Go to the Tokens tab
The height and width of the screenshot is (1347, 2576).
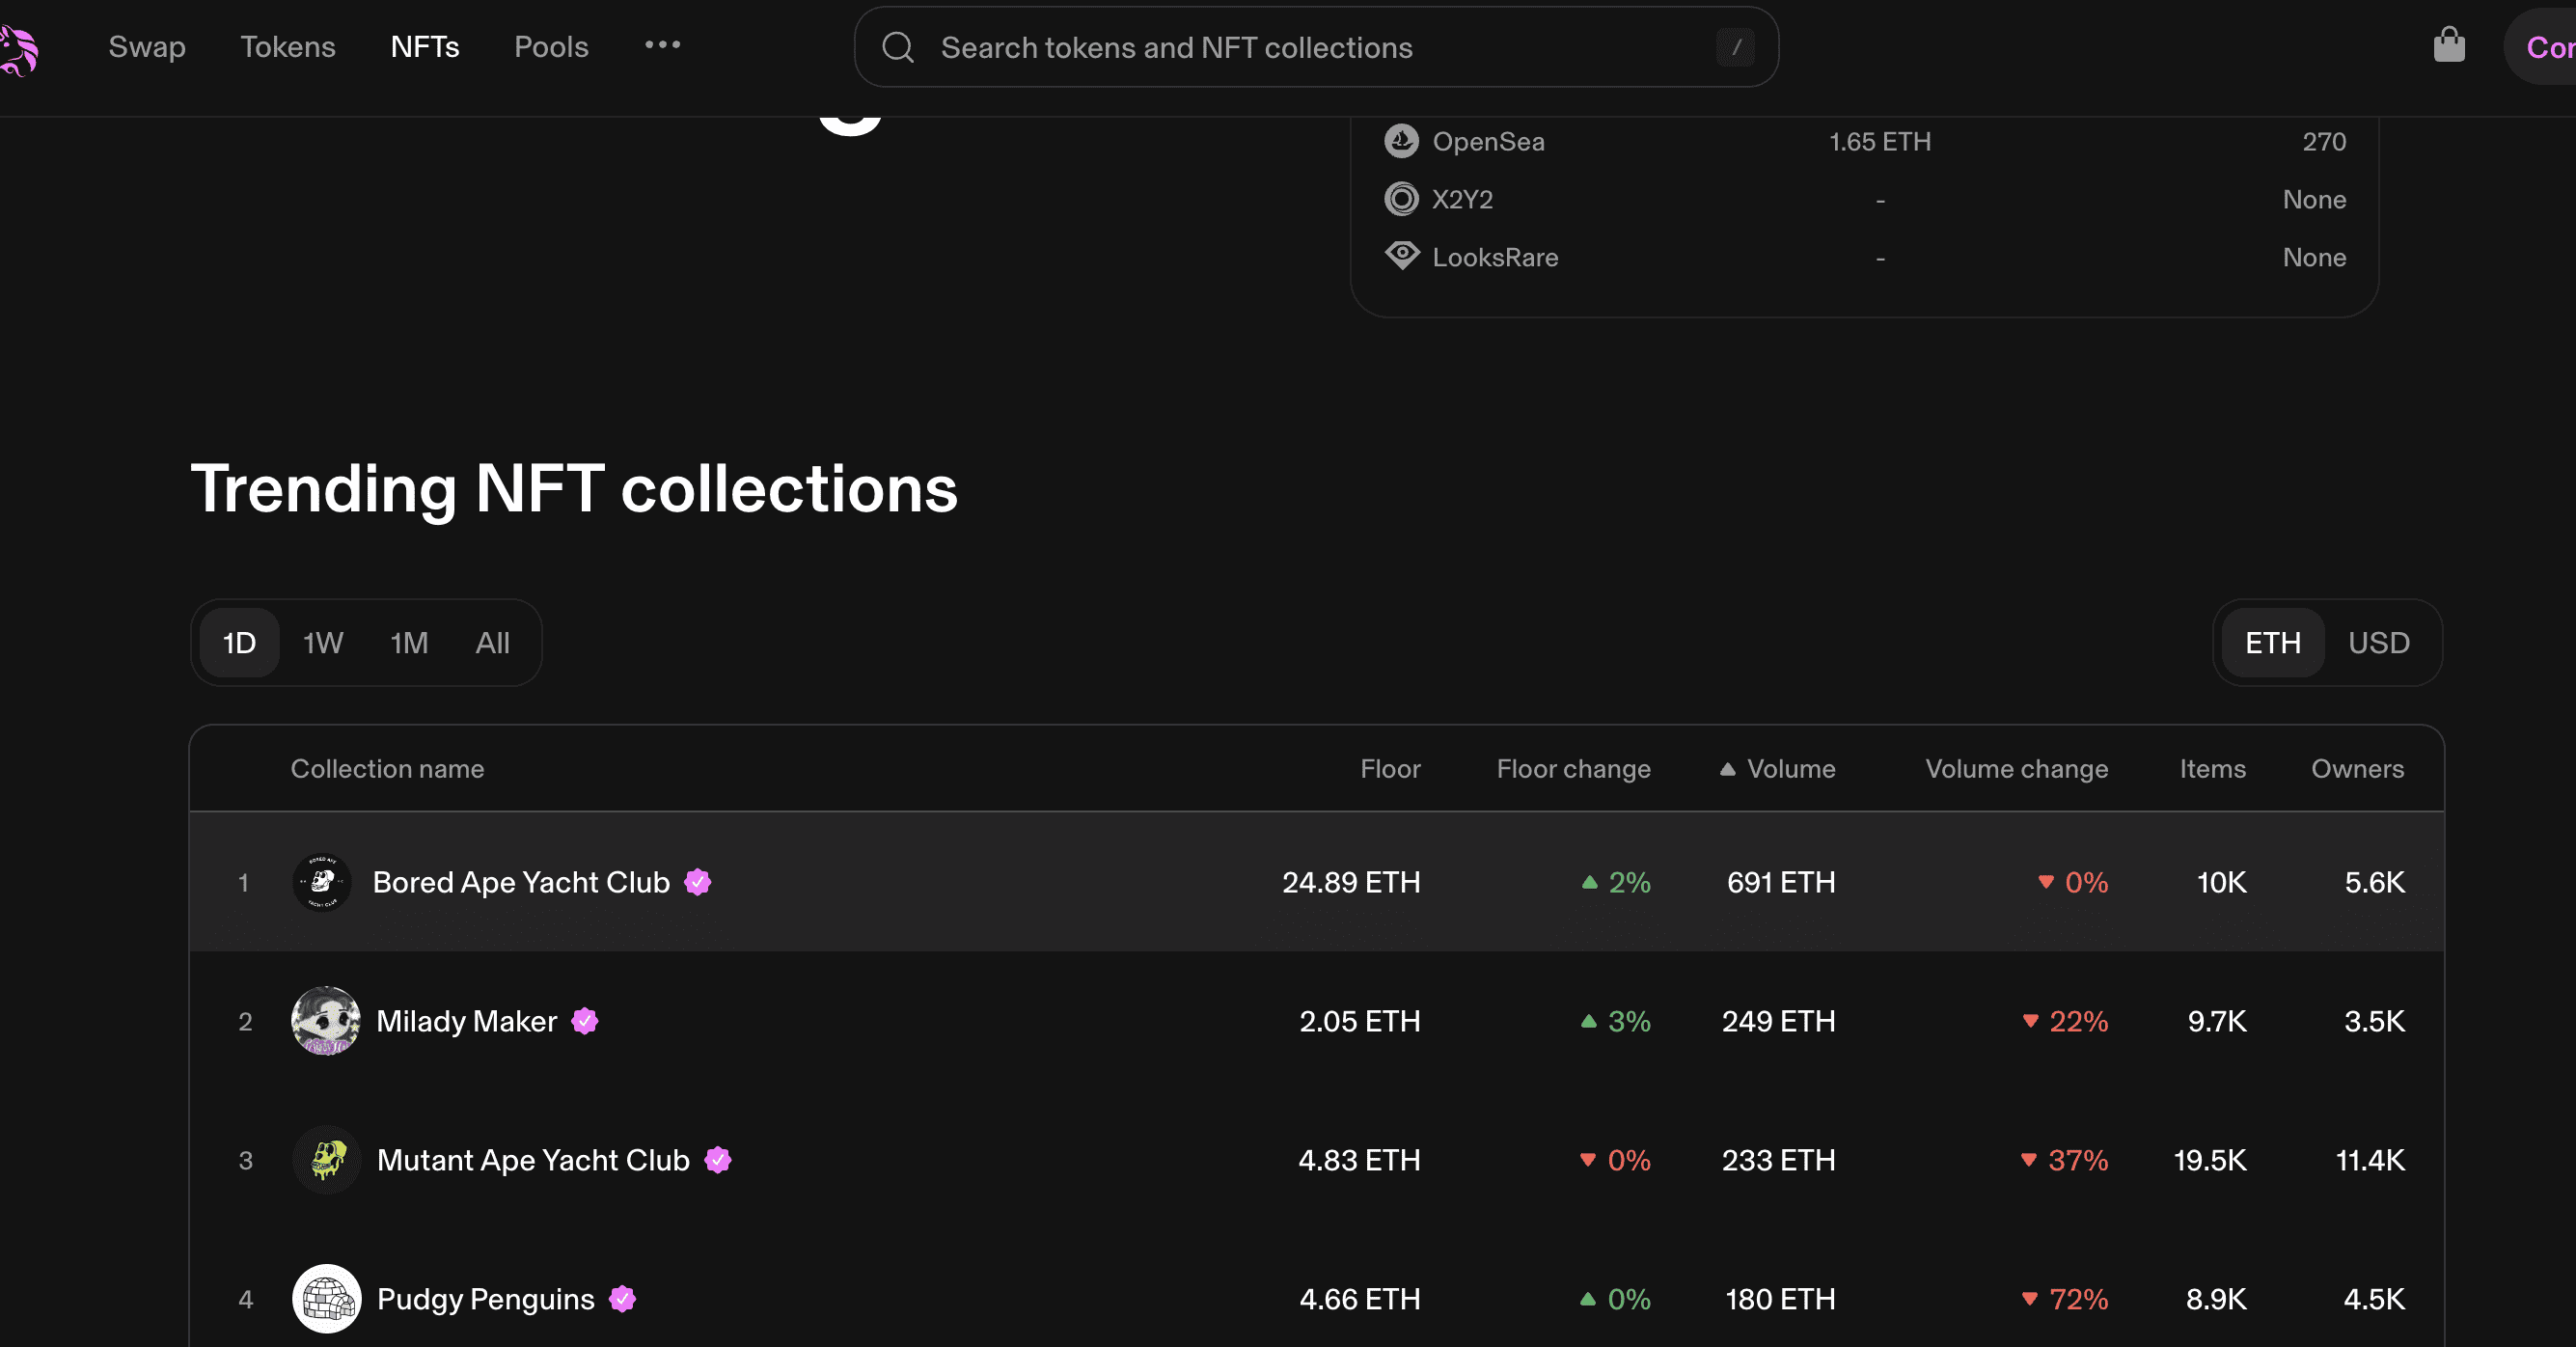coord(288,47)
